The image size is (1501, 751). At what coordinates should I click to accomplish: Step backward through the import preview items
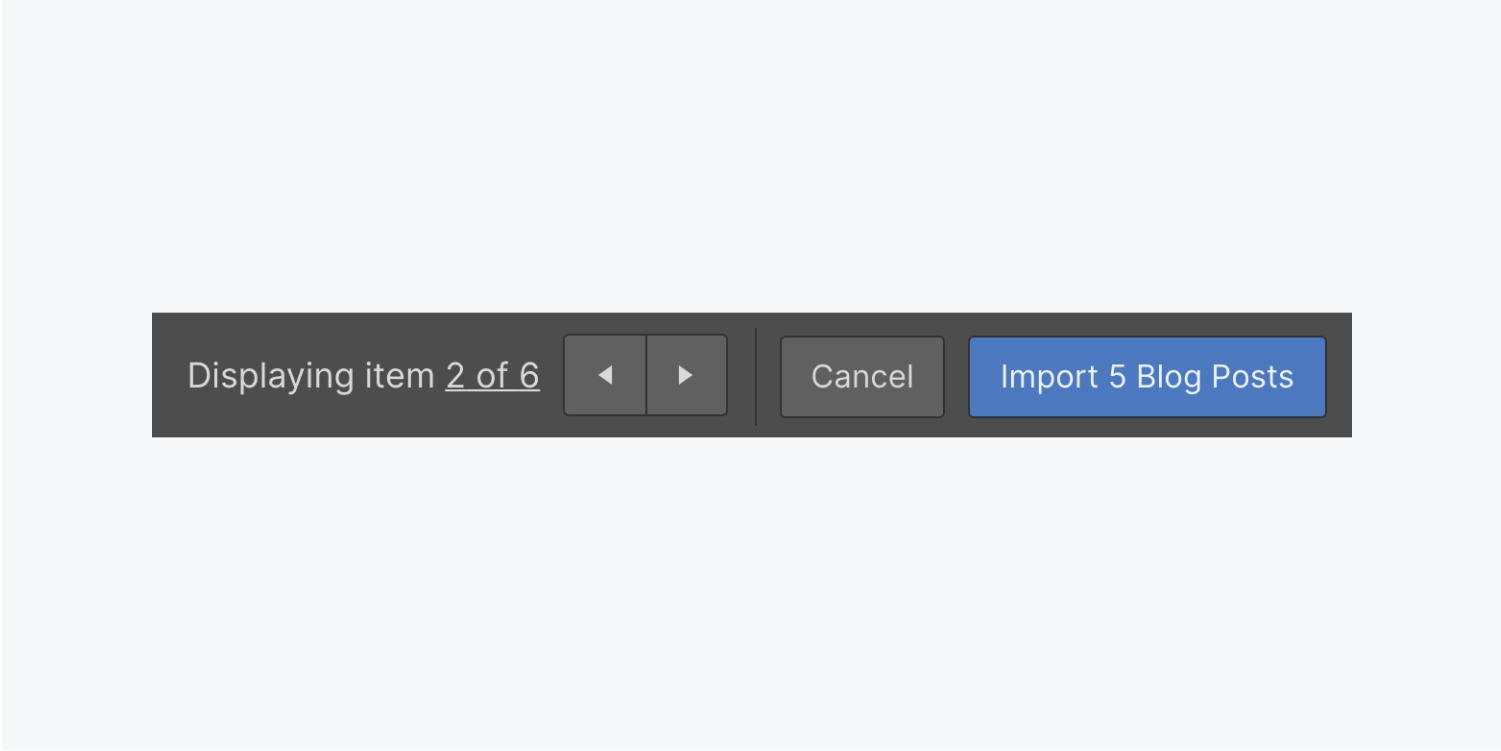point(605,375)
